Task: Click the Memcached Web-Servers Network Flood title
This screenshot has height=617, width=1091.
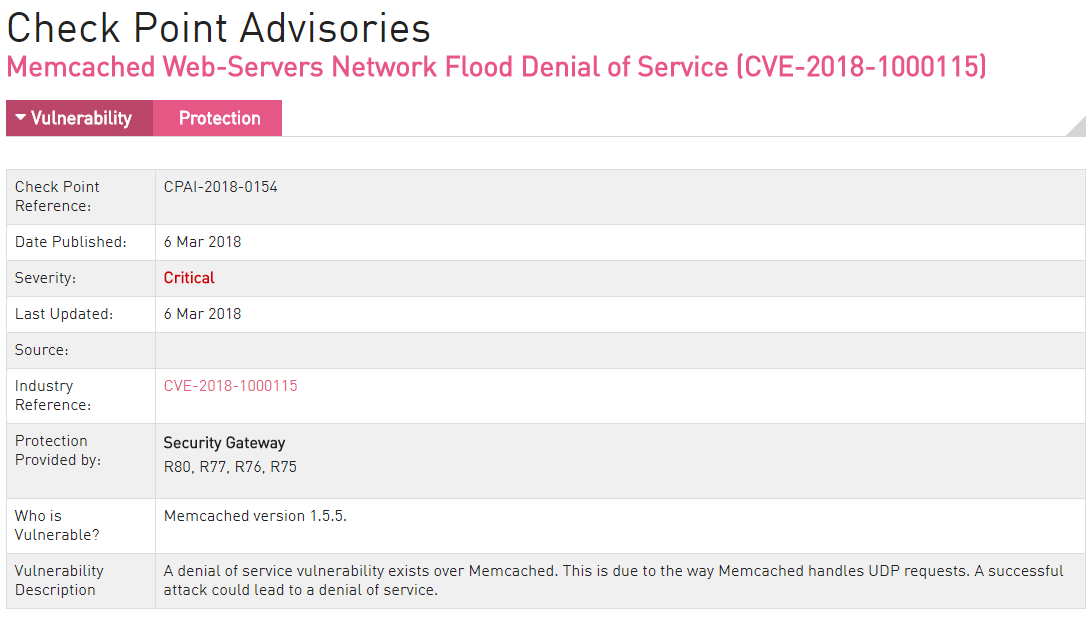Action: 496,67
